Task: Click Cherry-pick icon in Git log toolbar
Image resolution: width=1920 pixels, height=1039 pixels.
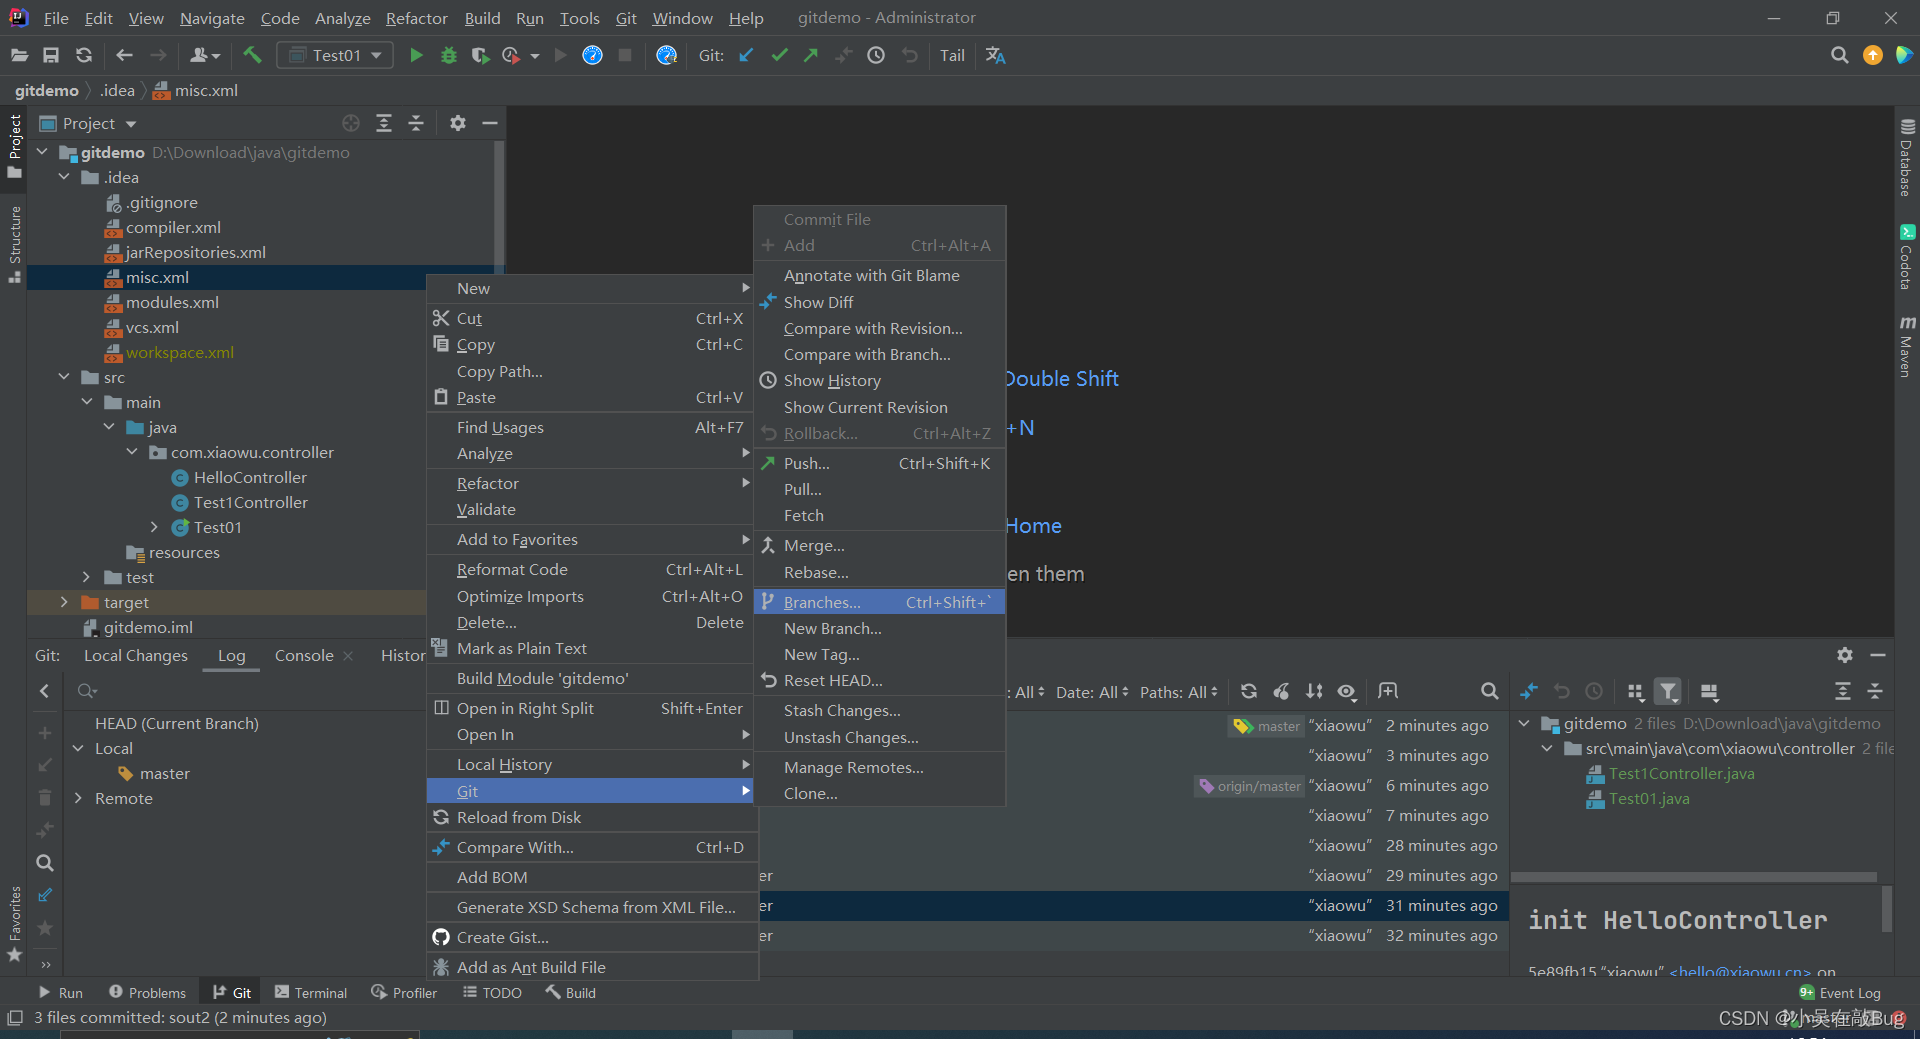Action: pyautogui.click(x=1281, y=691)
